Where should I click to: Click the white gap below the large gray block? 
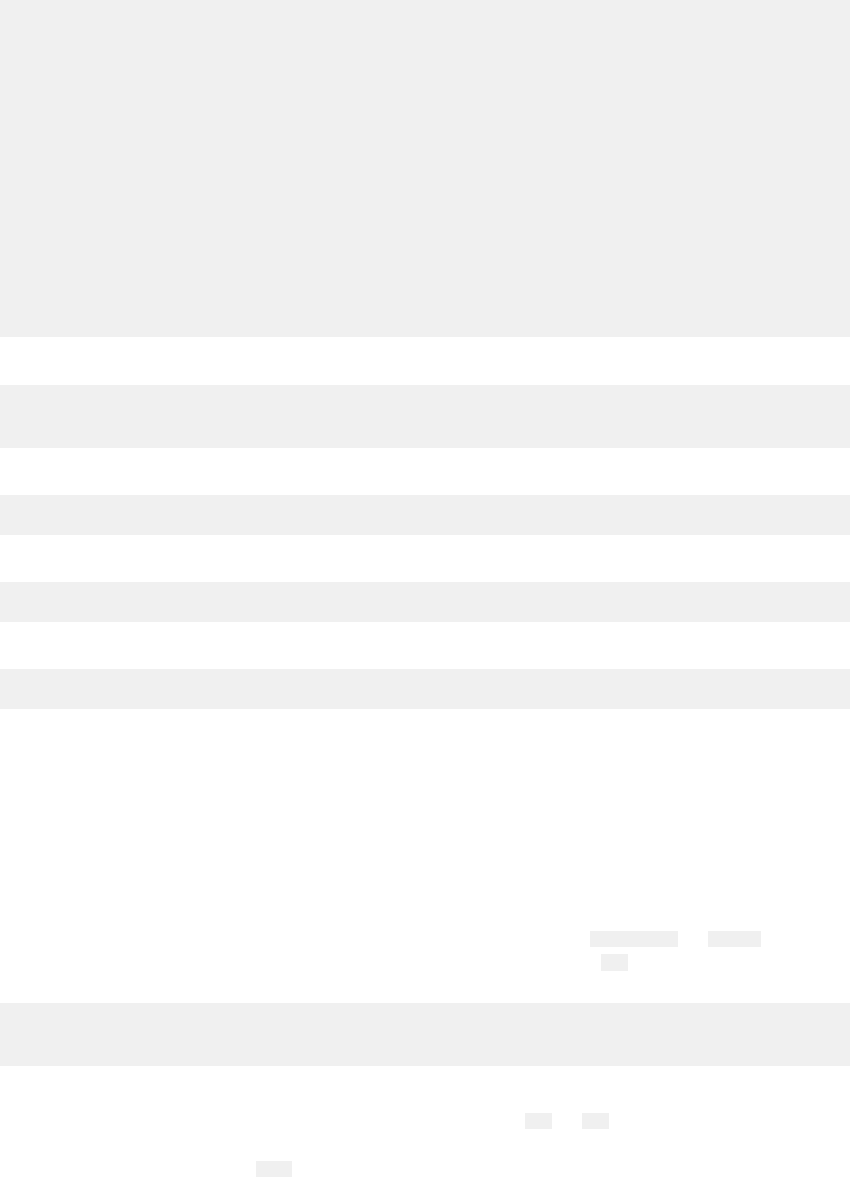pos(425,361)
